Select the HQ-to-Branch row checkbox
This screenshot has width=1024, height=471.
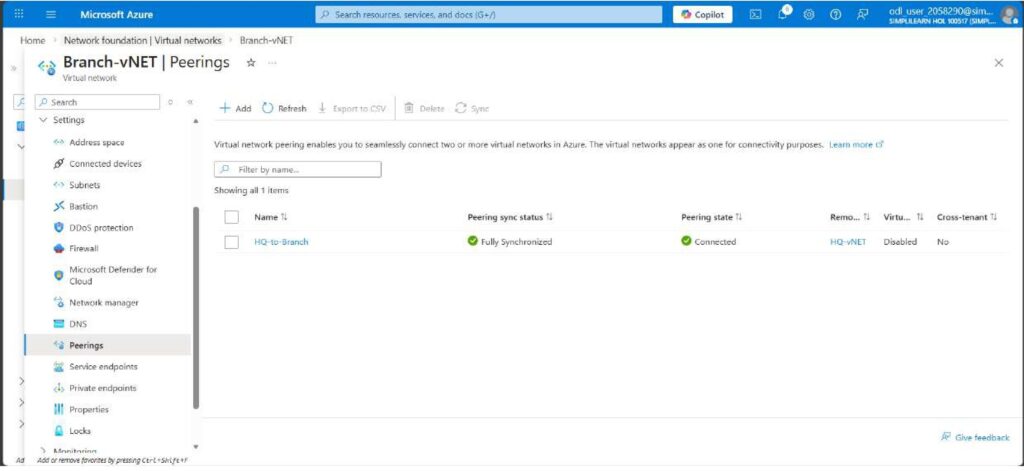232,242
